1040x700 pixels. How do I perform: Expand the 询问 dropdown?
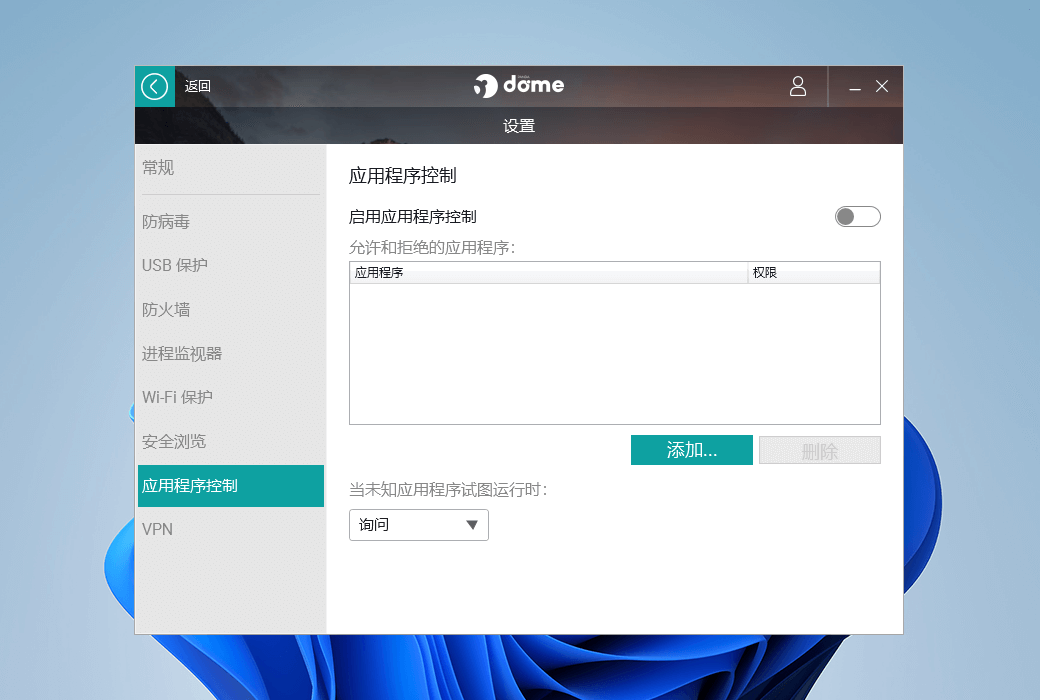click(x=418, y=525)
